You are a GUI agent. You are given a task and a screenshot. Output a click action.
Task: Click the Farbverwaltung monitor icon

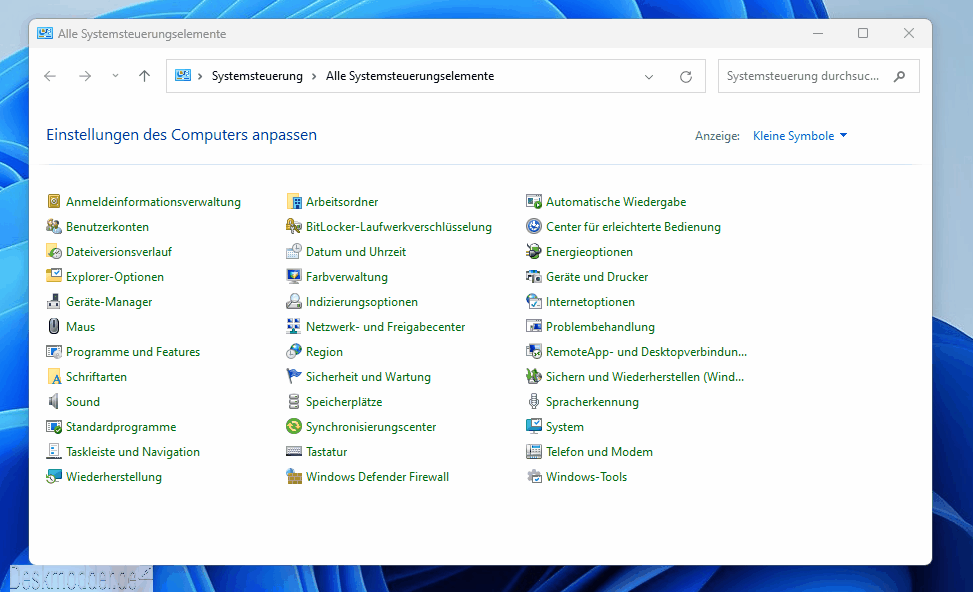[x=294, y=276]
